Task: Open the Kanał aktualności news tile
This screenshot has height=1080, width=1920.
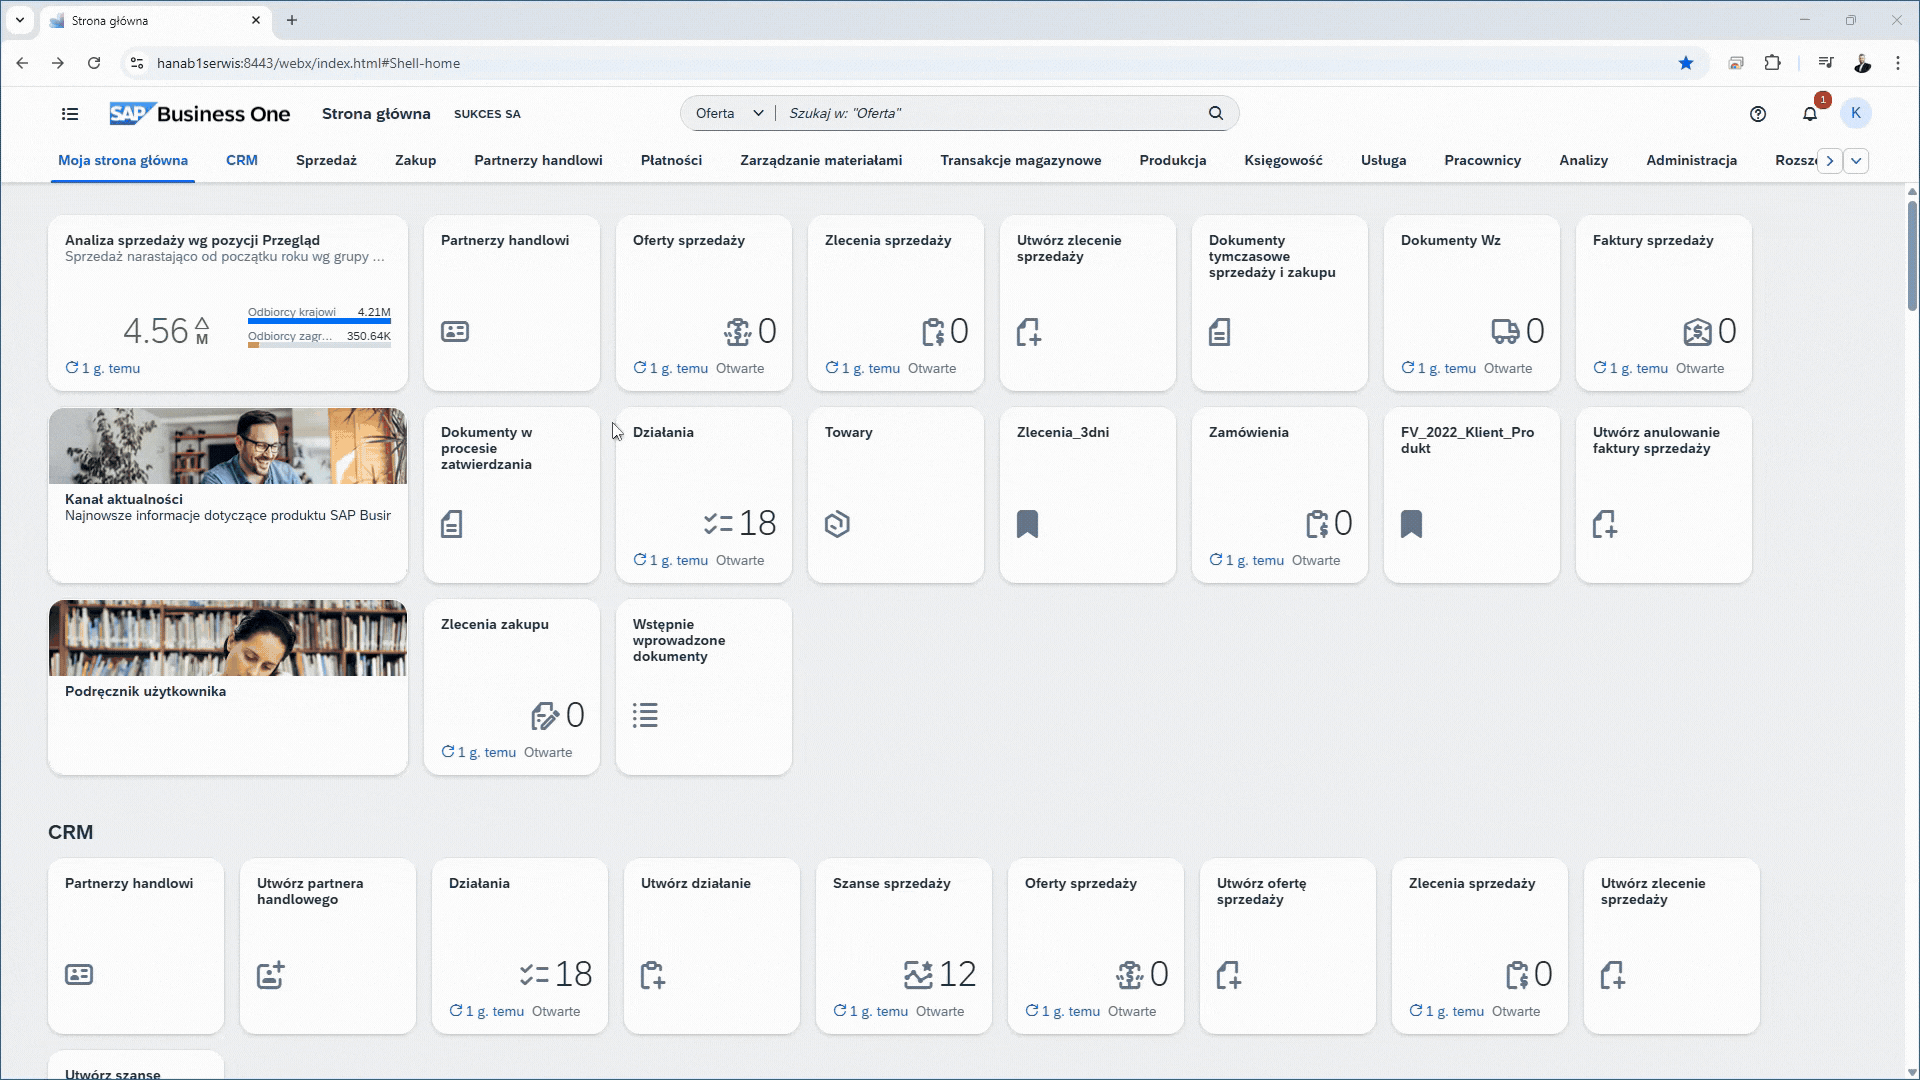Action: coord(227,495)
